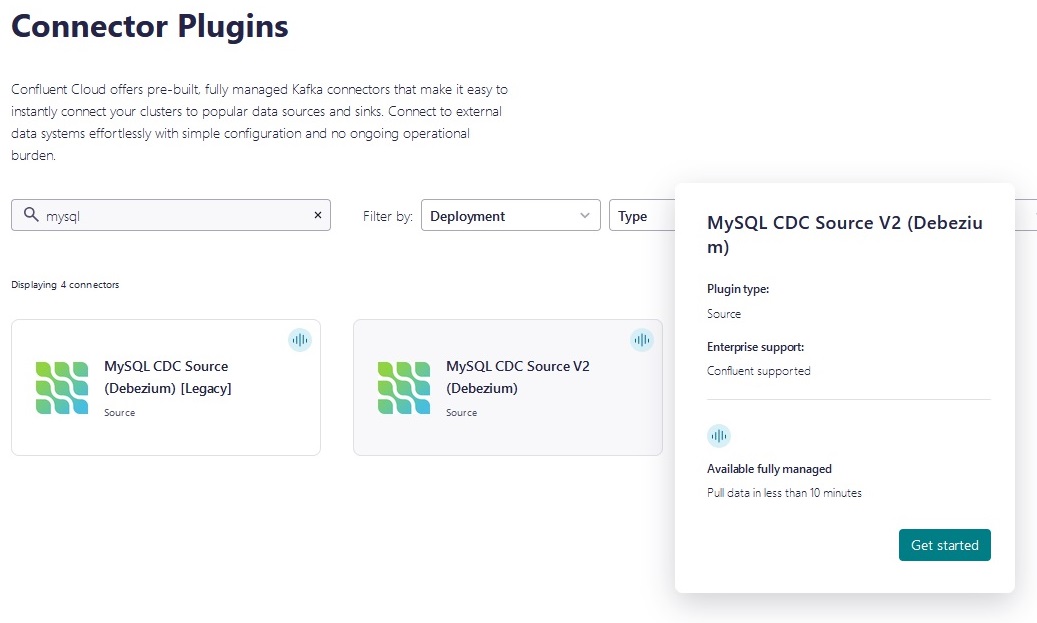The width and height of the screenshot is (1037, 623).
Task: Click the fully managed badge on the V2 card
Action: (x=642, y=340)
